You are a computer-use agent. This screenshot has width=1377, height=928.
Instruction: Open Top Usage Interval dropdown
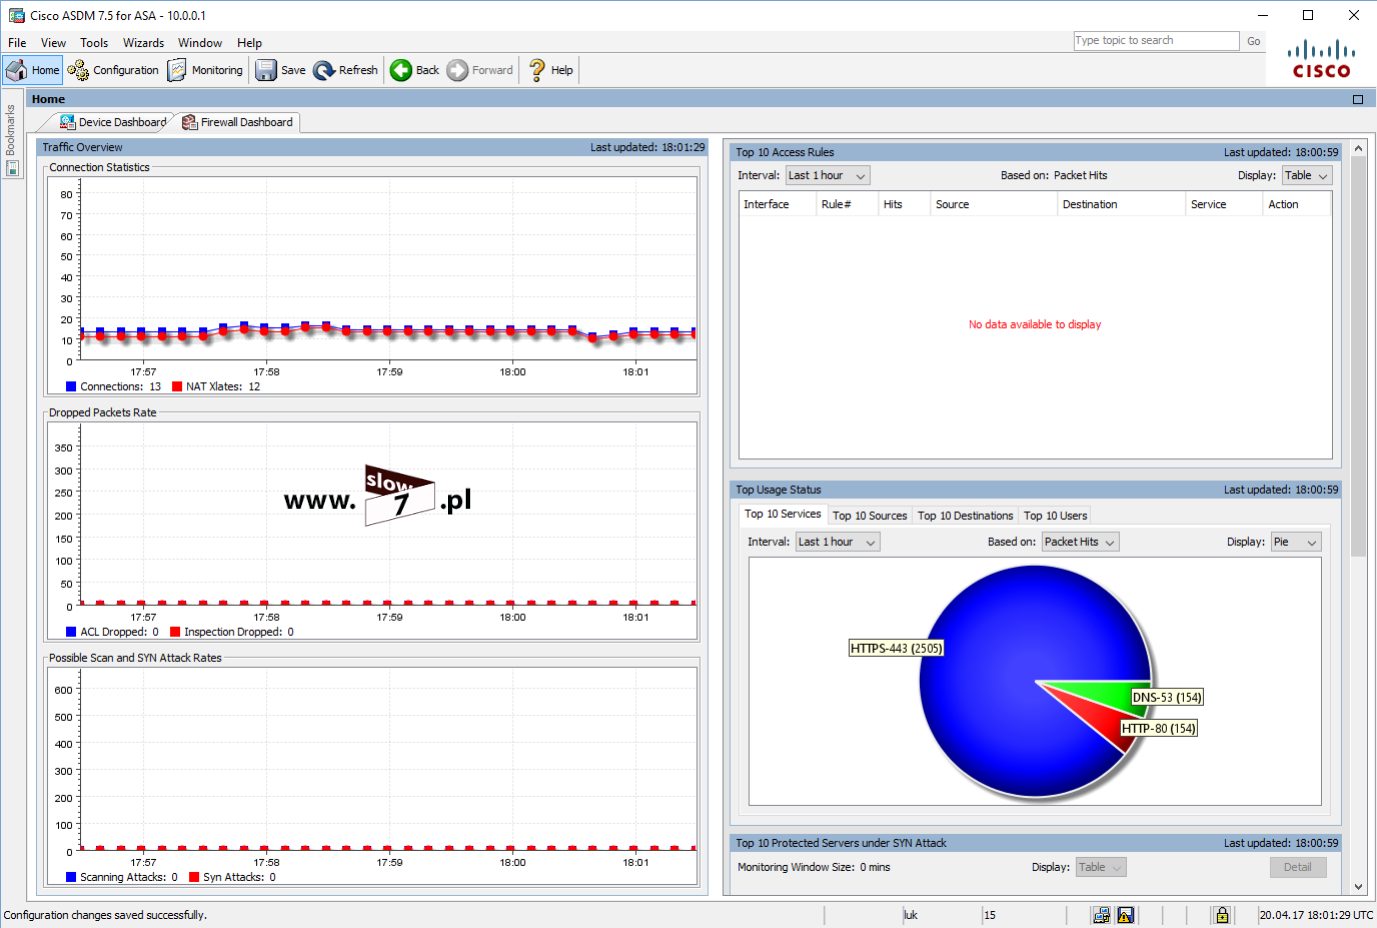[x=837, y=542]
